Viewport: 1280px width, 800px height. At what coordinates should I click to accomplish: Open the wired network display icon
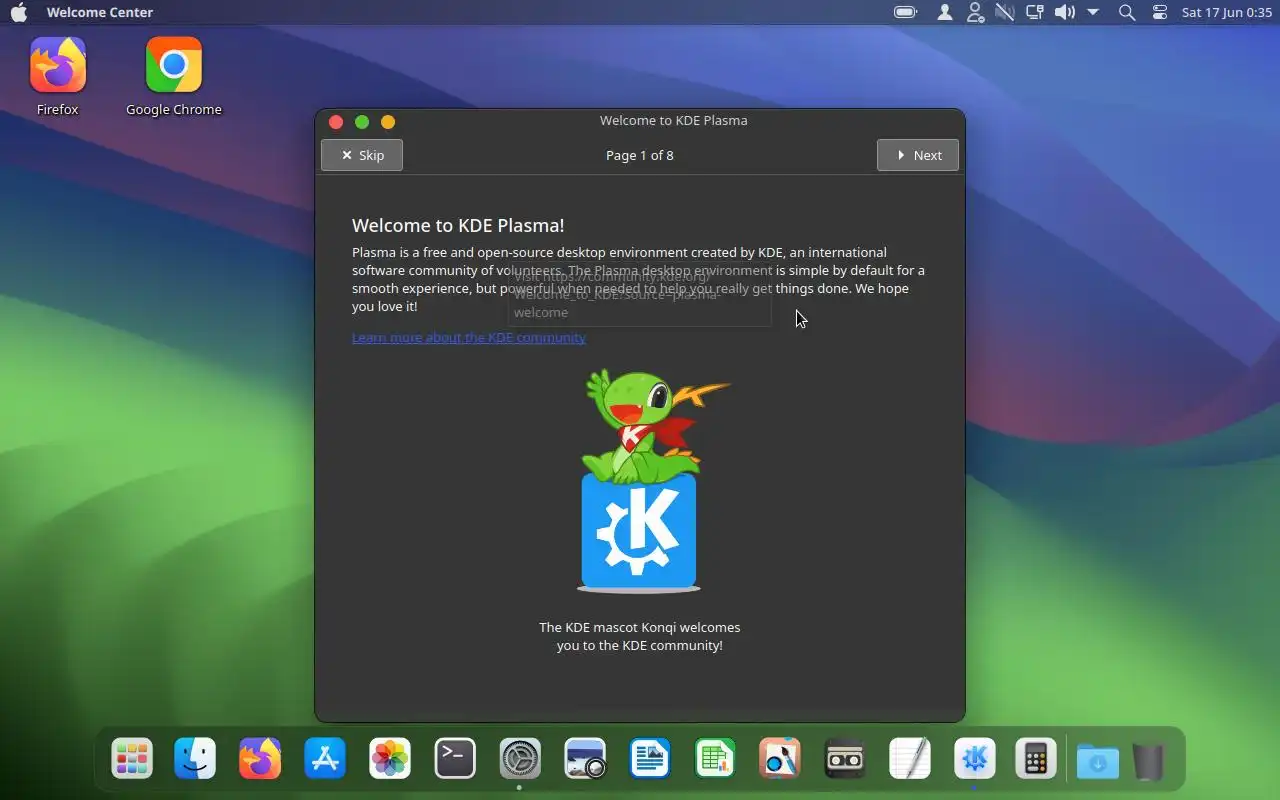pos(1035,12)
